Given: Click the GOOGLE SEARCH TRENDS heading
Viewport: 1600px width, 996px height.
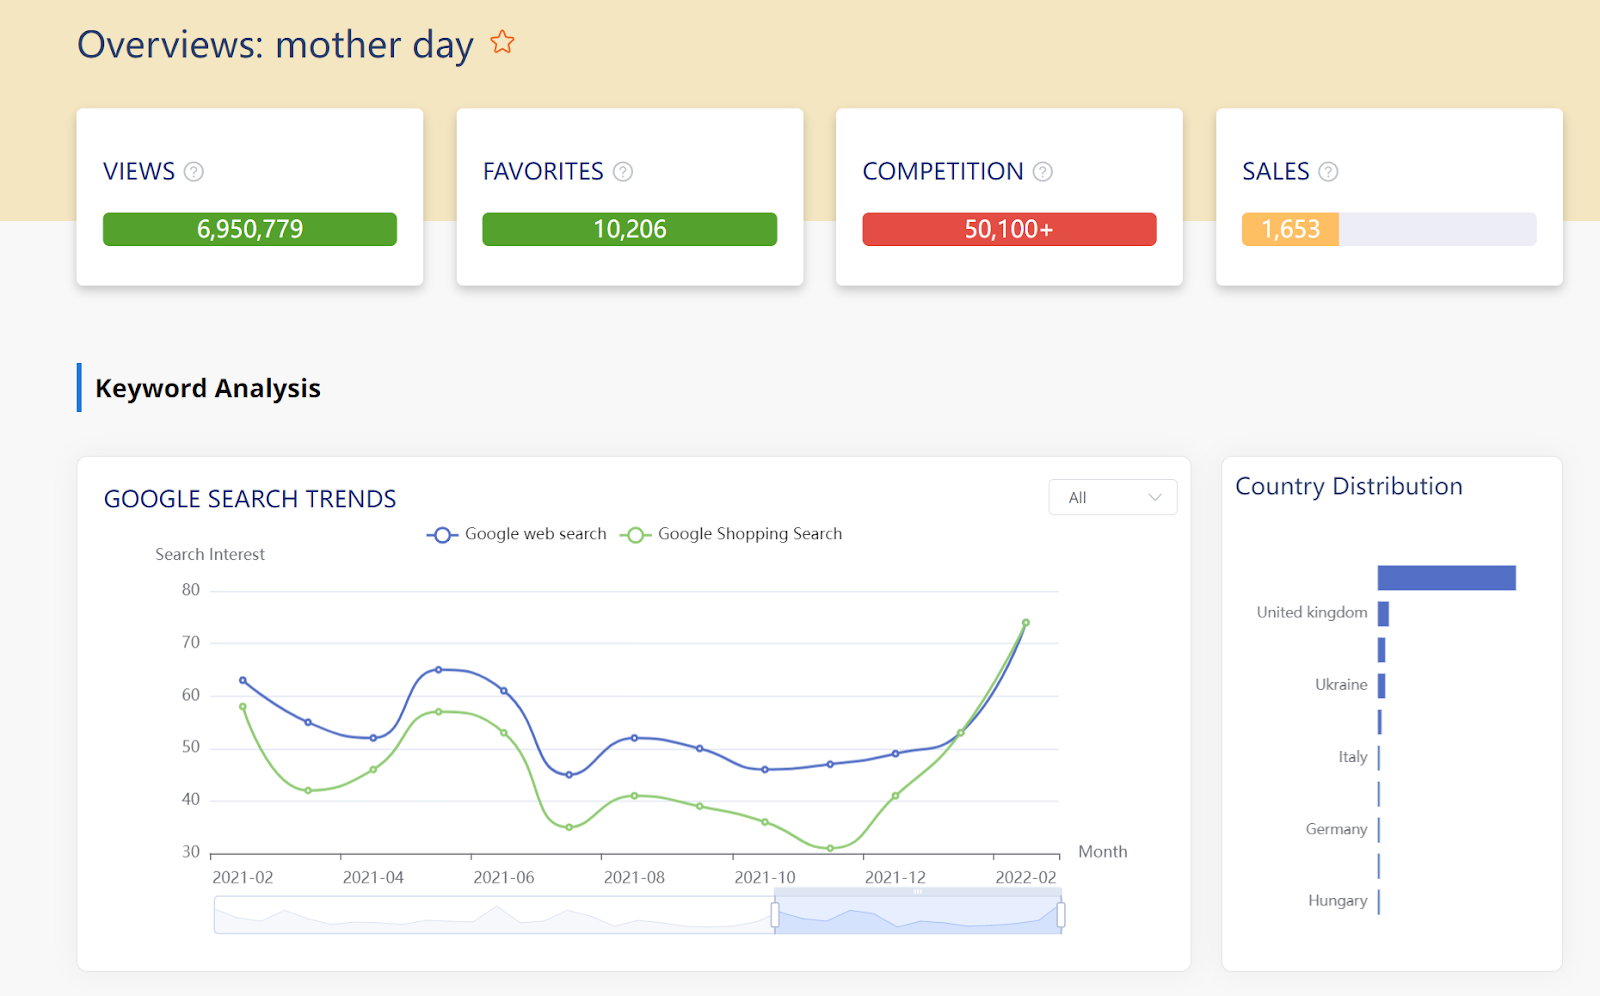Looking at the screenshot, I should [x=250, y=499].
